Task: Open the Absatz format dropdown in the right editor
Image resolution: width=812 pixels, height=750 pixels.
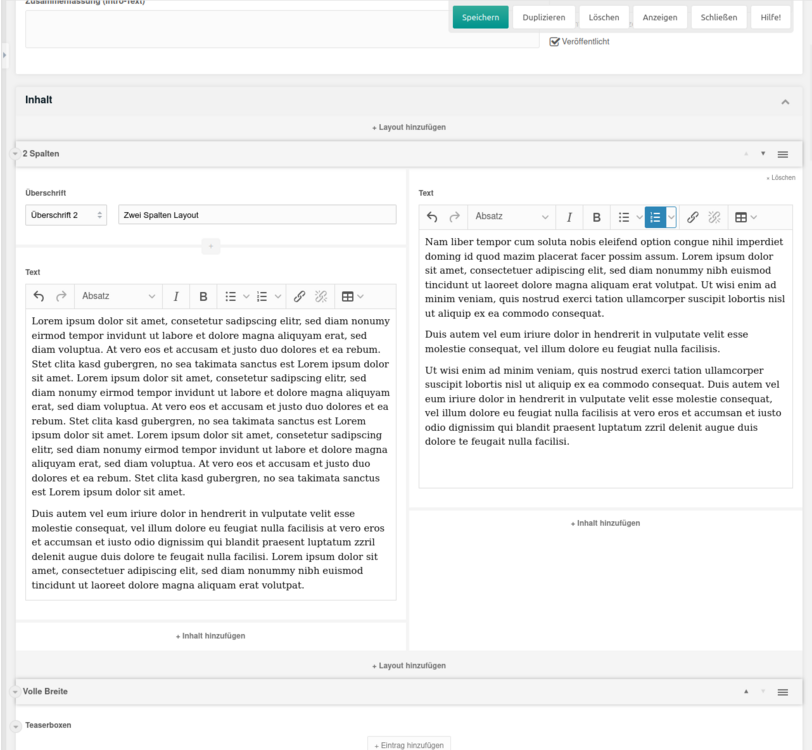Action: pyautogui.click(x=512, y=217)
